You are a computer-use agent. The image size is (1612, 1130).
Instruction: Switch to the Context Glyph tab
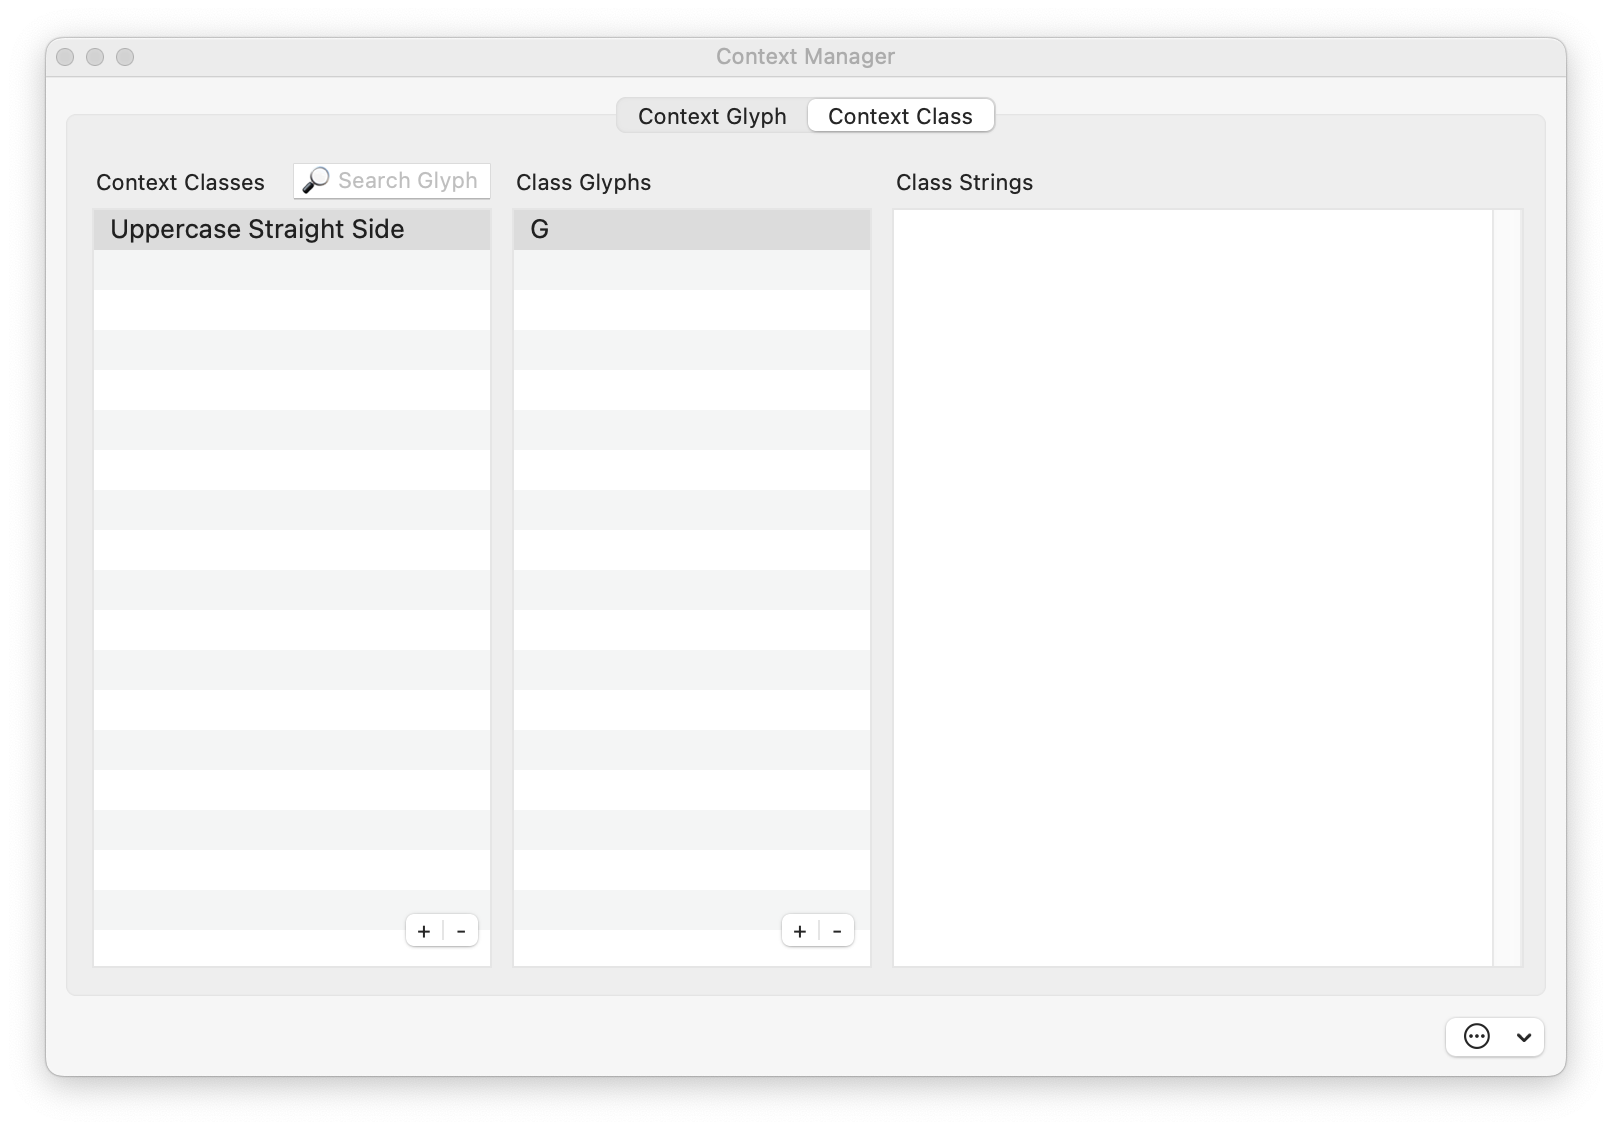712,116
